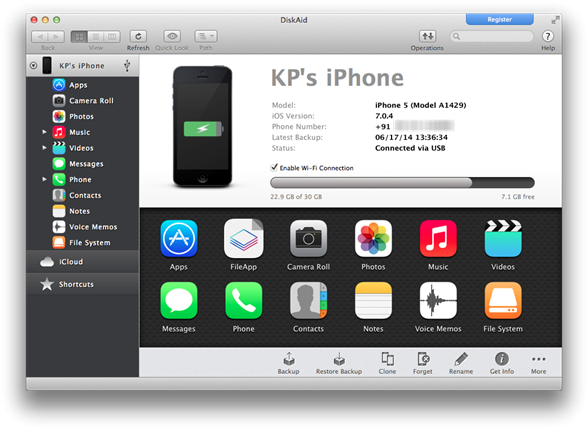This screenshot has height=428, width=587.
Task: Open the Path dropdown
Action: (x=206, y=36)
